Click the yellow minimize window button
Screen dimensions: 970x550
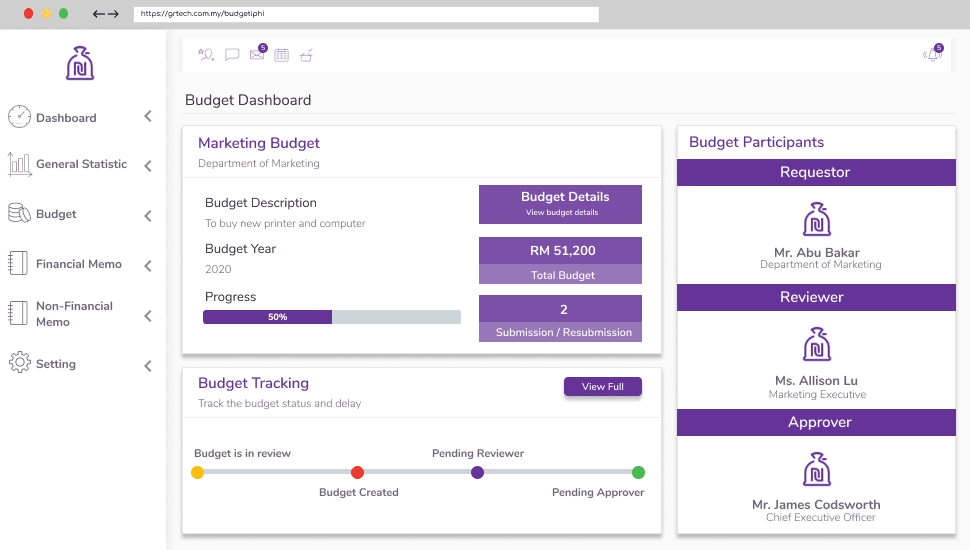pyautogui.click(x=46, y=14)
